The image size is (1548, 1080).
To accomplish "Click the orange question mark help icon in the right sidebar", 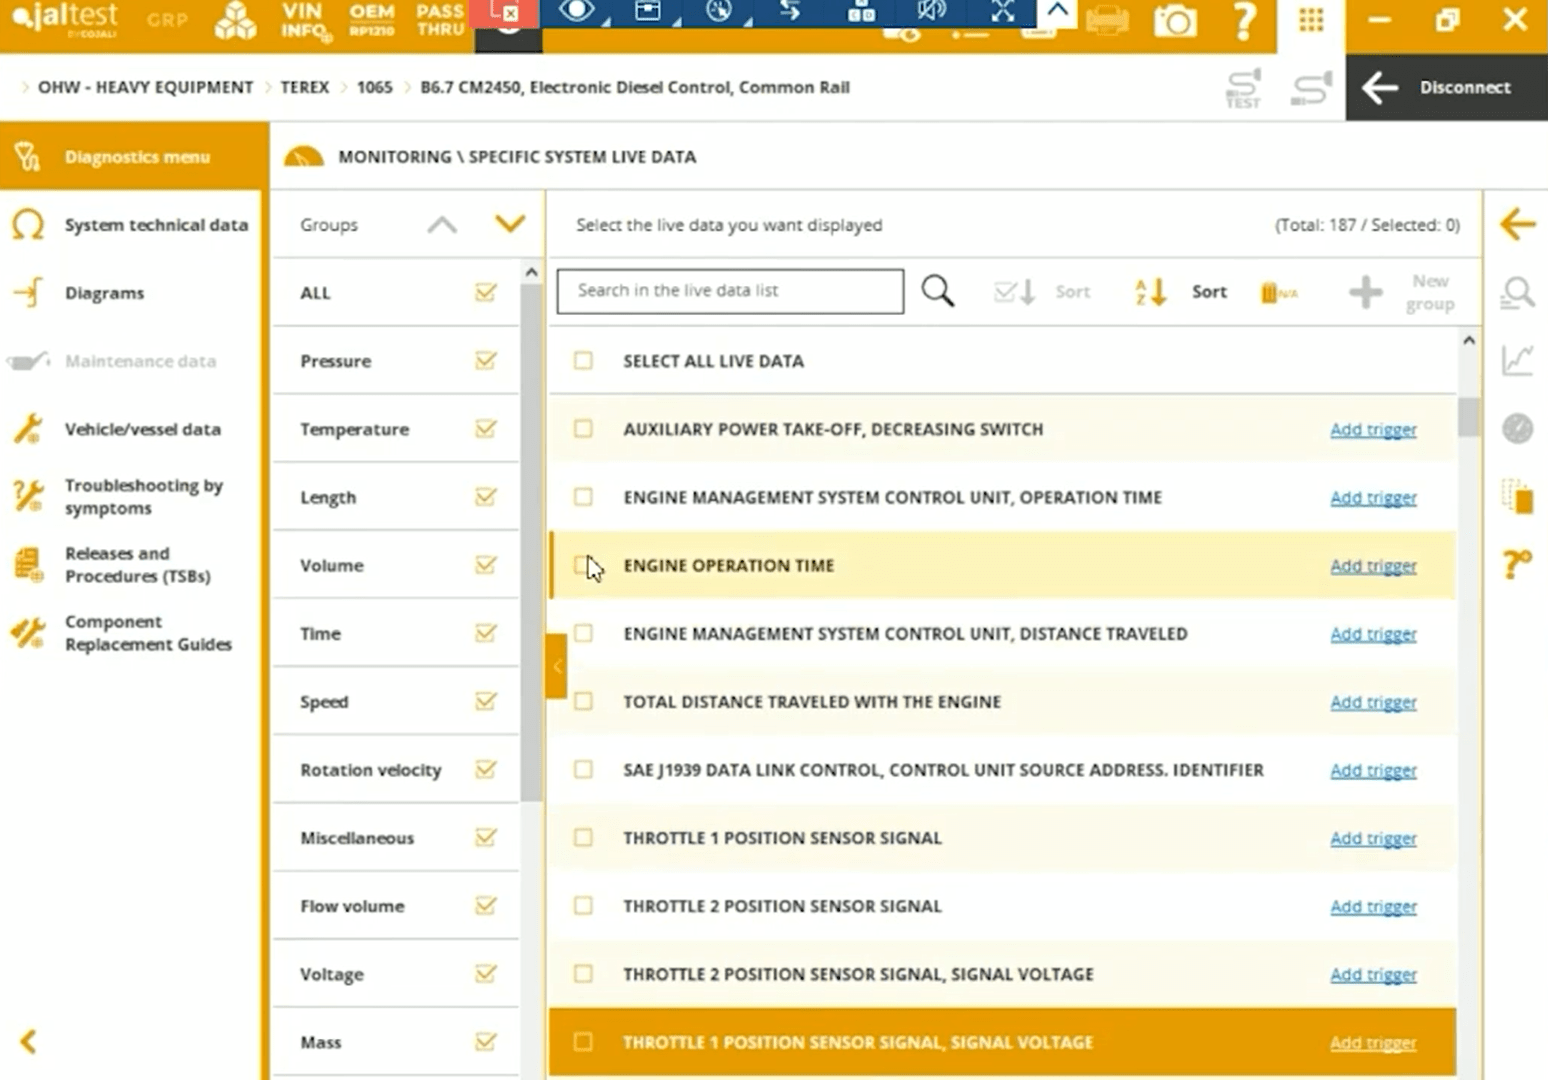I will pyautogui.click(x=1517, y=564).
